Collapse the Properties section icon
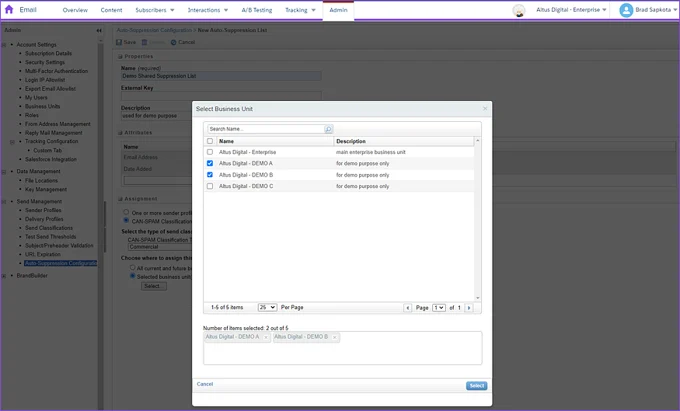This screenshot has width=680, height=411. tap(120, 57)
